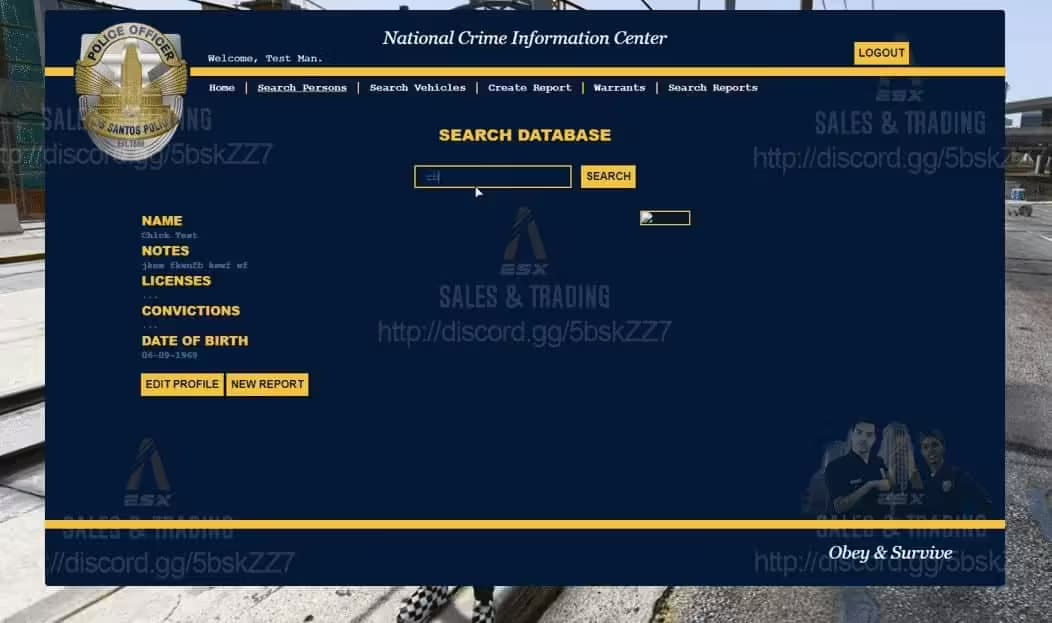Select the person's name under NAME
1052x623 pixels.
click(x=169, y=236)
